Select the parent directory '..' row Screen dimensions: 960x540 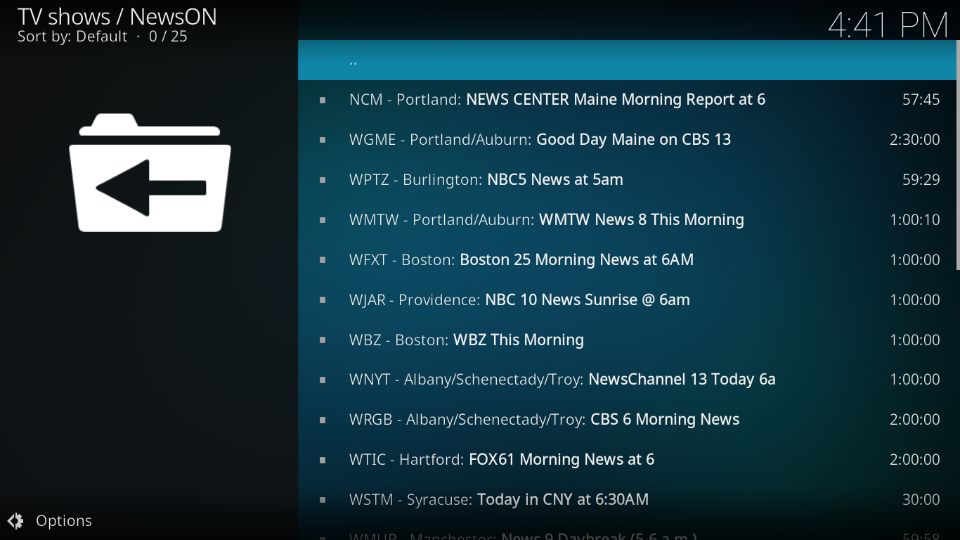(x=627, y=60)
